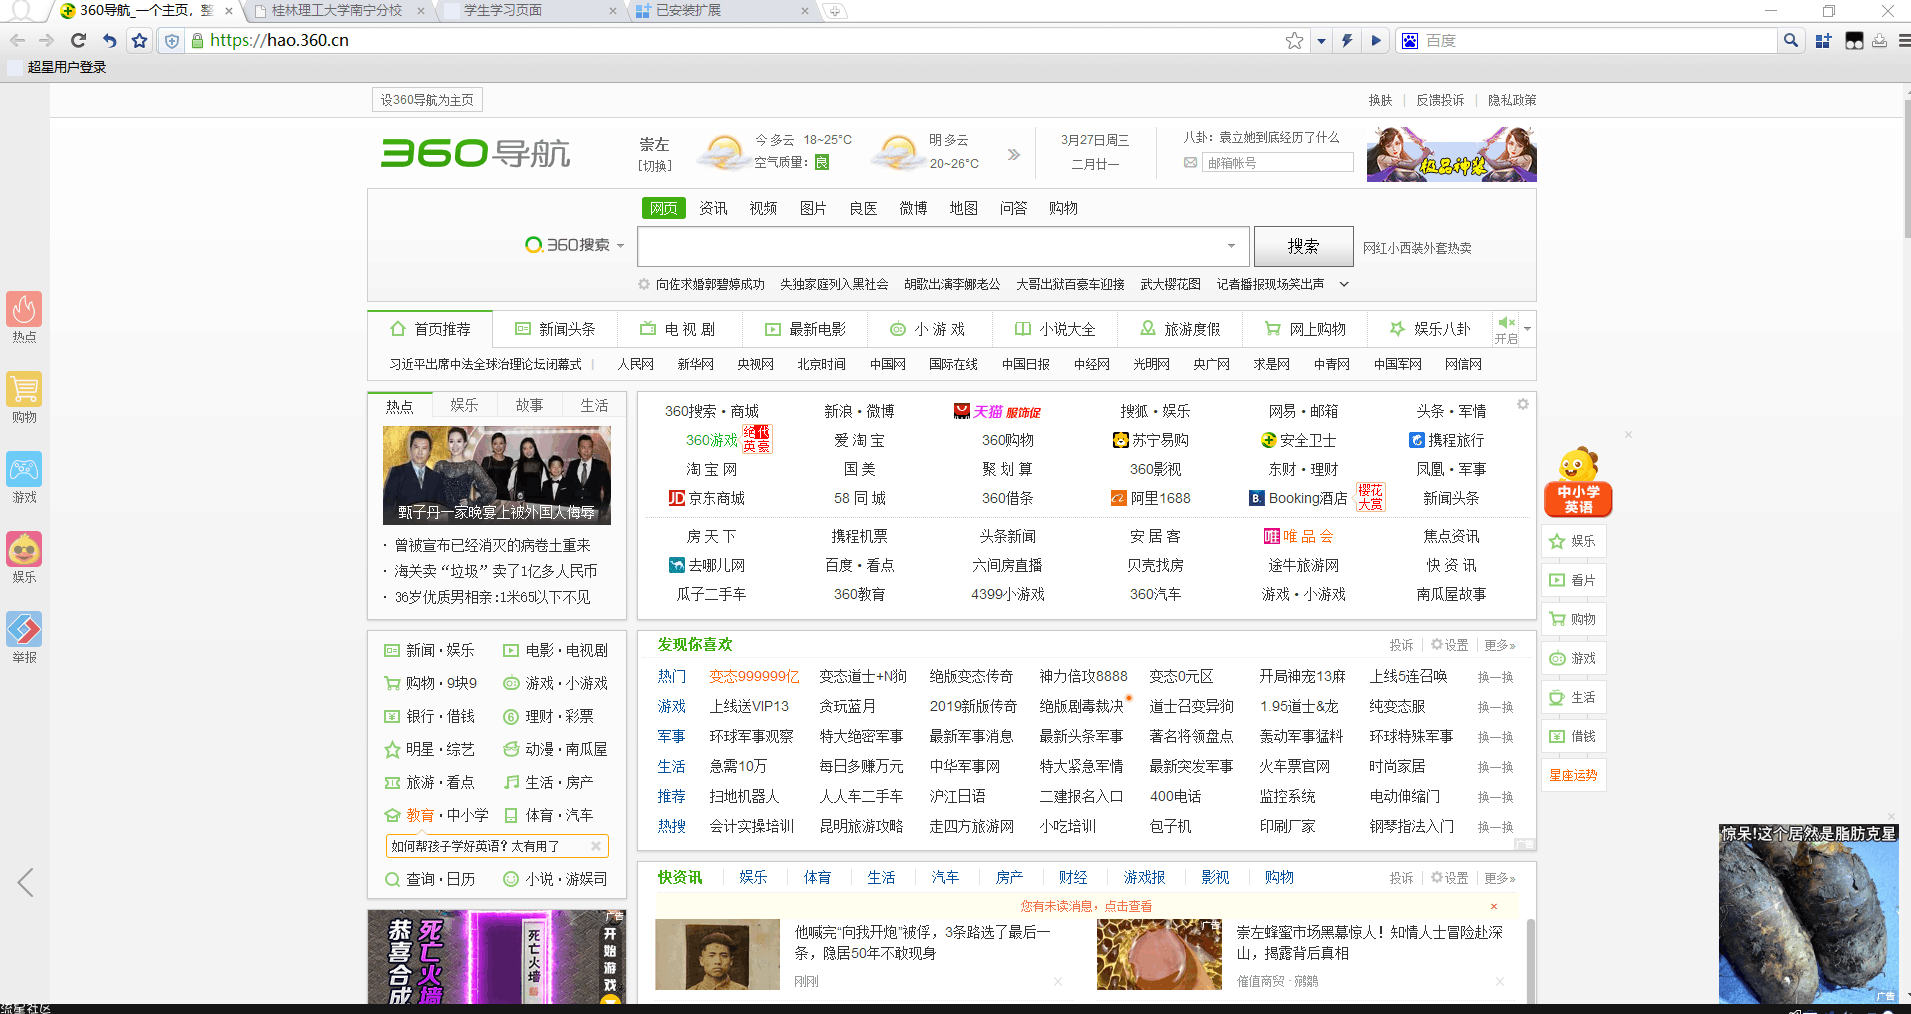The width and height of the screenshot is (1911, 1014).
Task: Open the 旅游度假 navigation tab
Action: pos(1181,329)
